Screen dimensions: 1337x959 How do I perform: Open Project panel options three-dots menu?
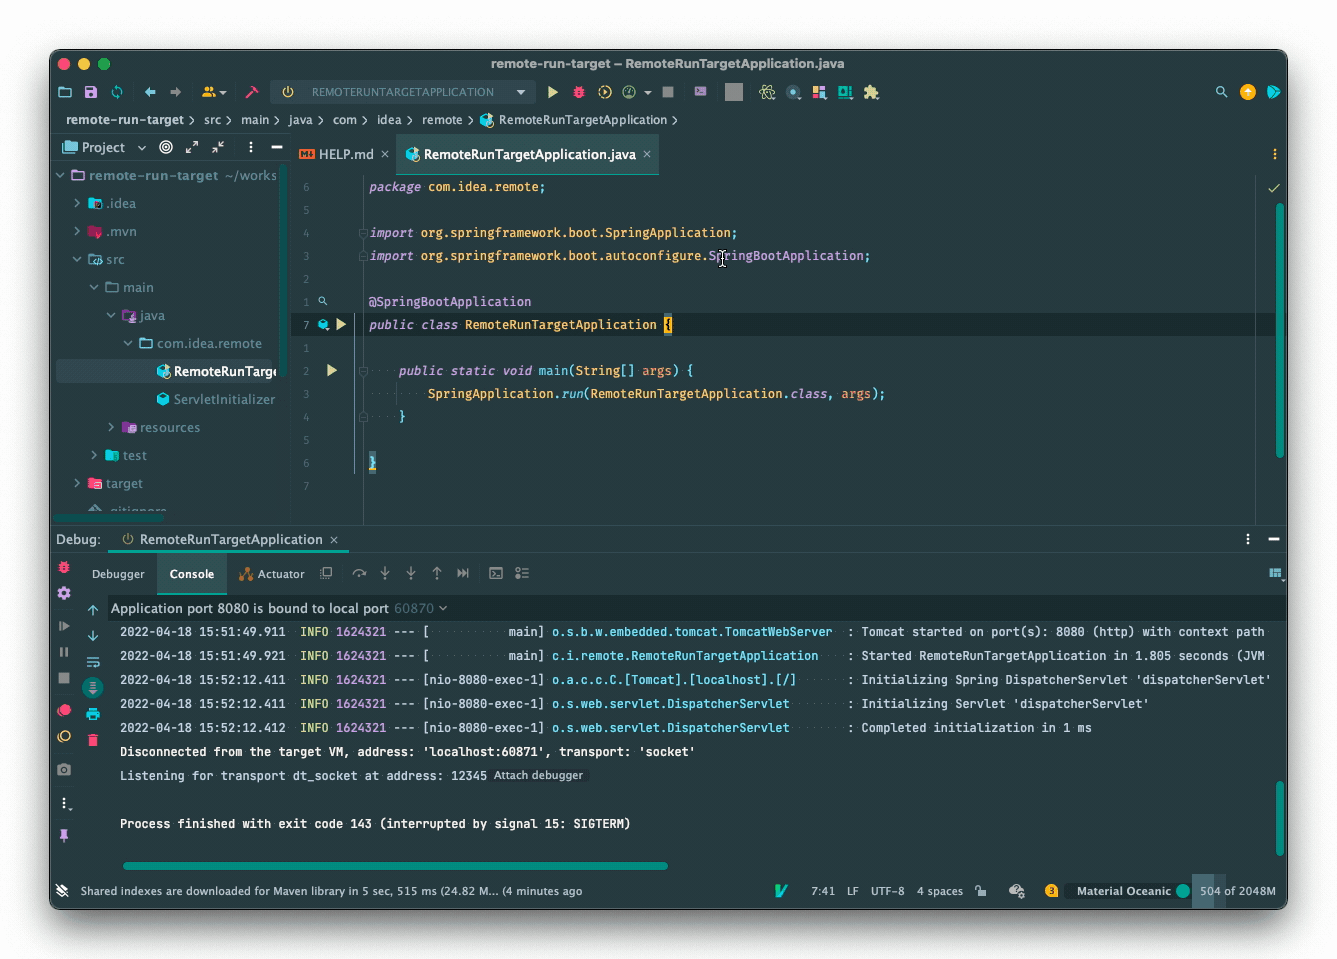pos(251,147)
